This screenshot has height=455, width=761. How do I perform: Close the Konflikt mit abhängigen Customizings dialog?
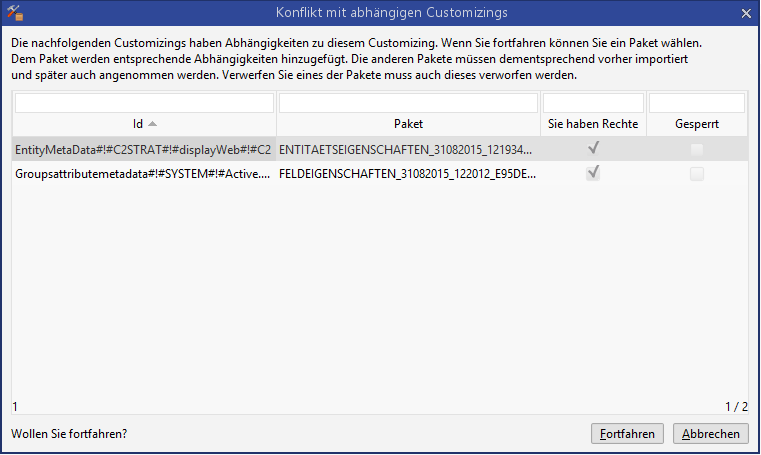coord(745,13)
